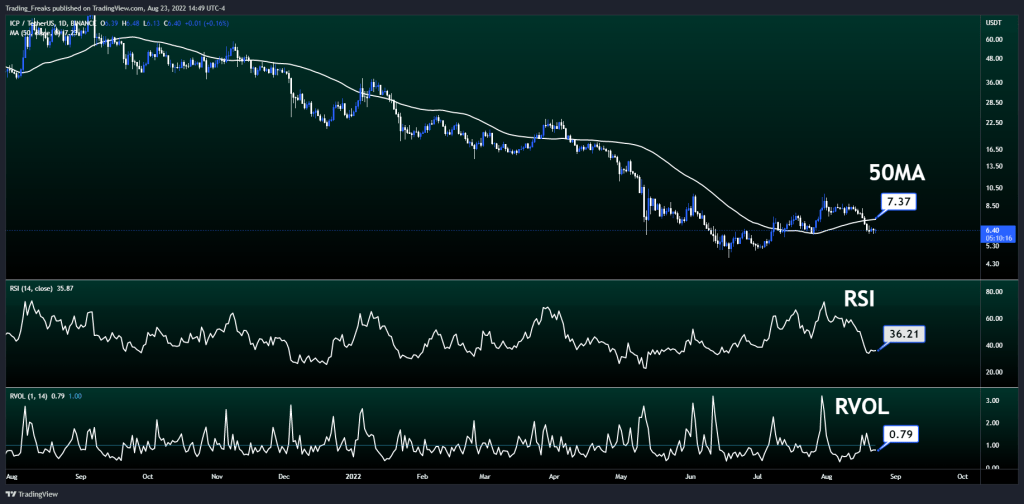
Task: Click the USDT currency label on price axis
Action: click(994, 21)
